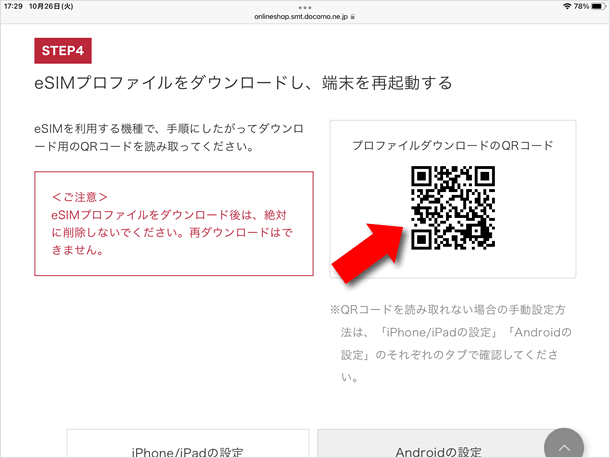Tap the 78% battery percentage
The width and height of the screenshot is (610, 458).
[581, 6]
